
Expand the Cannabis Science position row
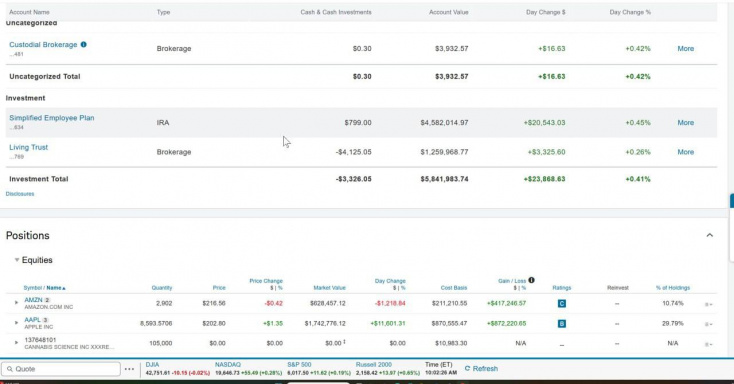pos(16,343)
